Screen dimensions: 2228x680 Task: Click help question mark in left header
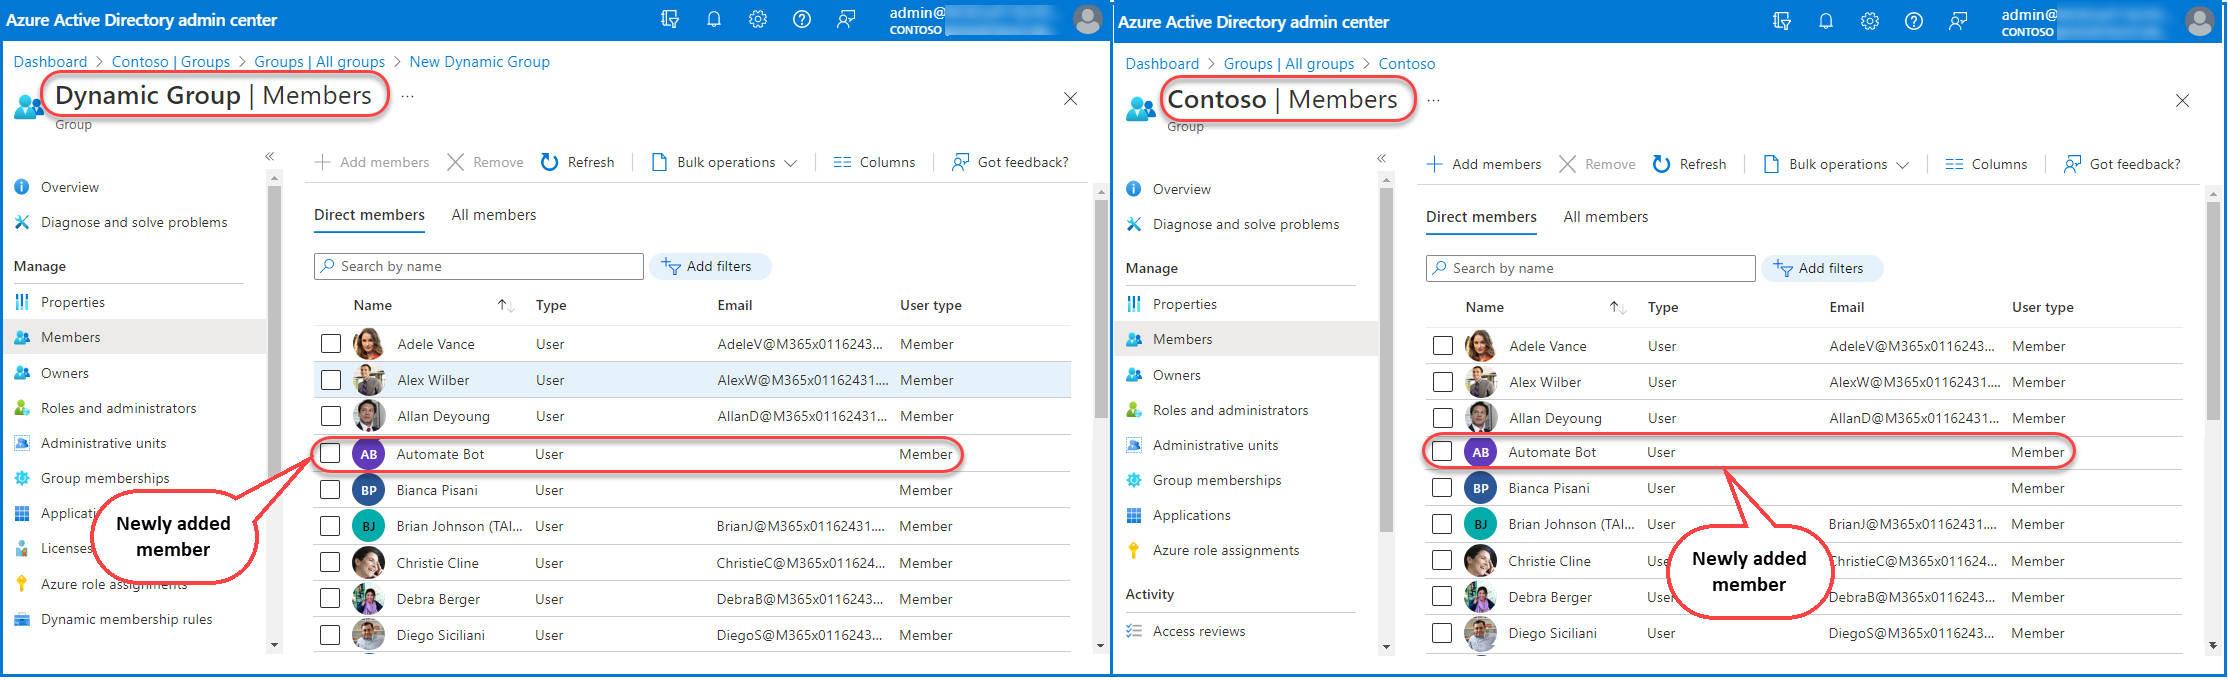click(802, 19)
